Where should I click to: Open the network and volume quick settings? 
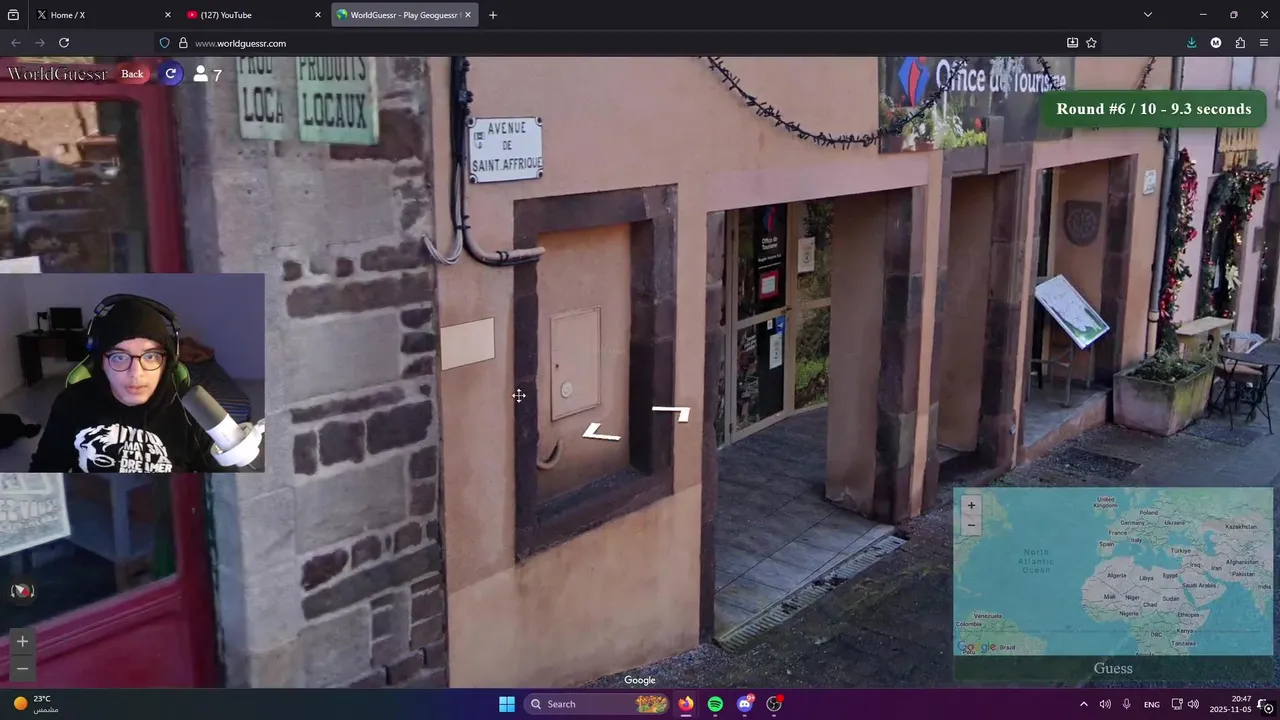(1184, 704)
